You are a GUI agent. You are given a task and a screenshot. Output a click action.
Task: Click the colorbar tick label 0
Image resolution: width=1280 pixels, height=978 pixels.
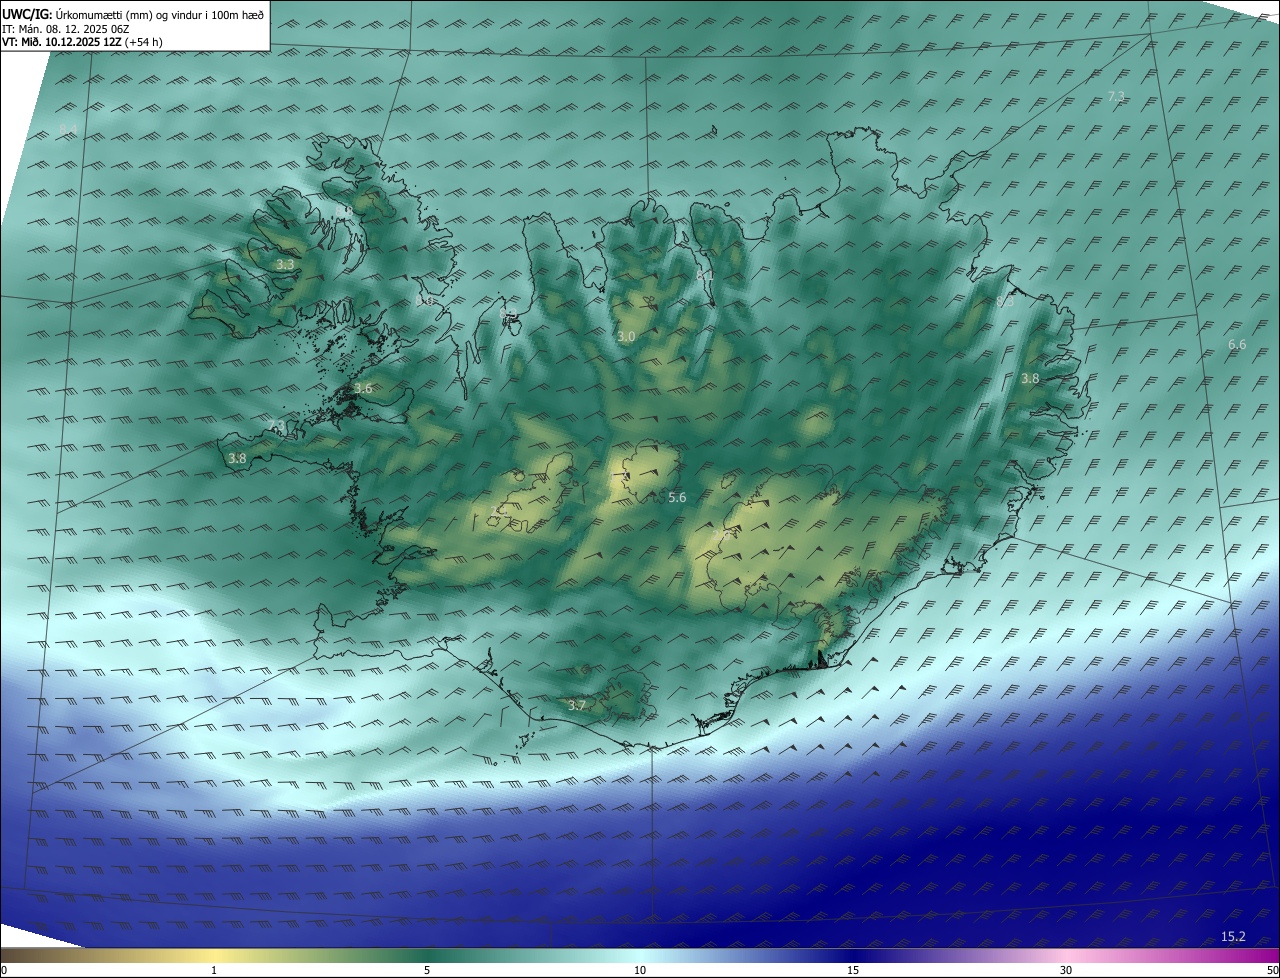pos(4,970)
